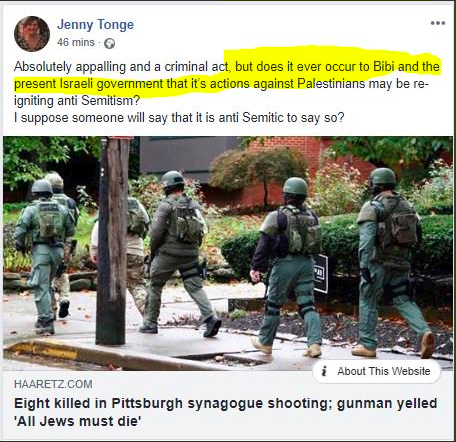Viewport: 456px width, 442px height.
Task: Open the HAARETZ.COM source link
Action: pyautogui.click(x=53, y=384)
